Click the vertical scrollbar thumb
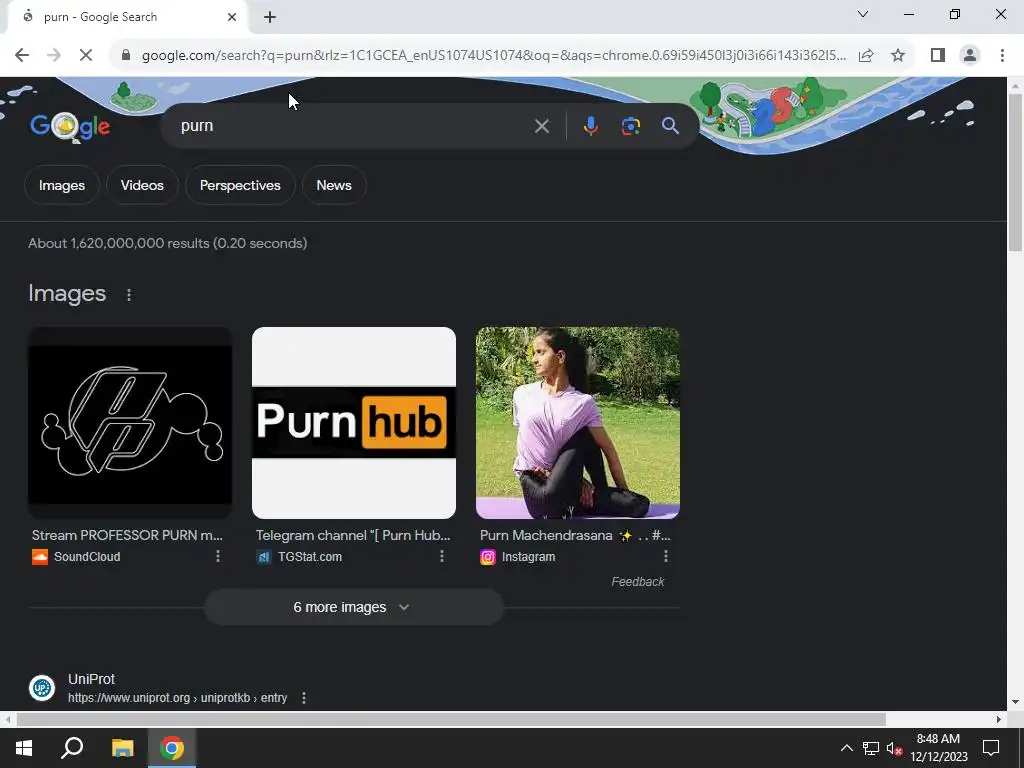 pyautogui.click(x=1016, y=172)
